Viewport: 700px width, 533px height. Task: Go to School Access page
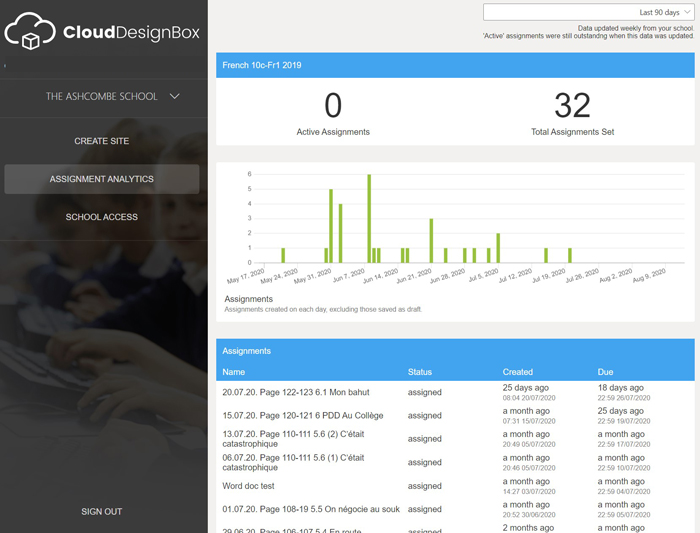pyautogui.click(x=101, y=217)
